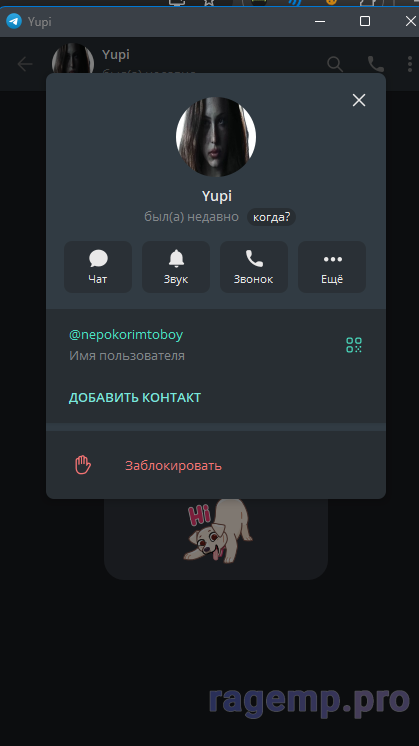Click the red hand block icon
This screenshot has height=746, width=419.
83,465
